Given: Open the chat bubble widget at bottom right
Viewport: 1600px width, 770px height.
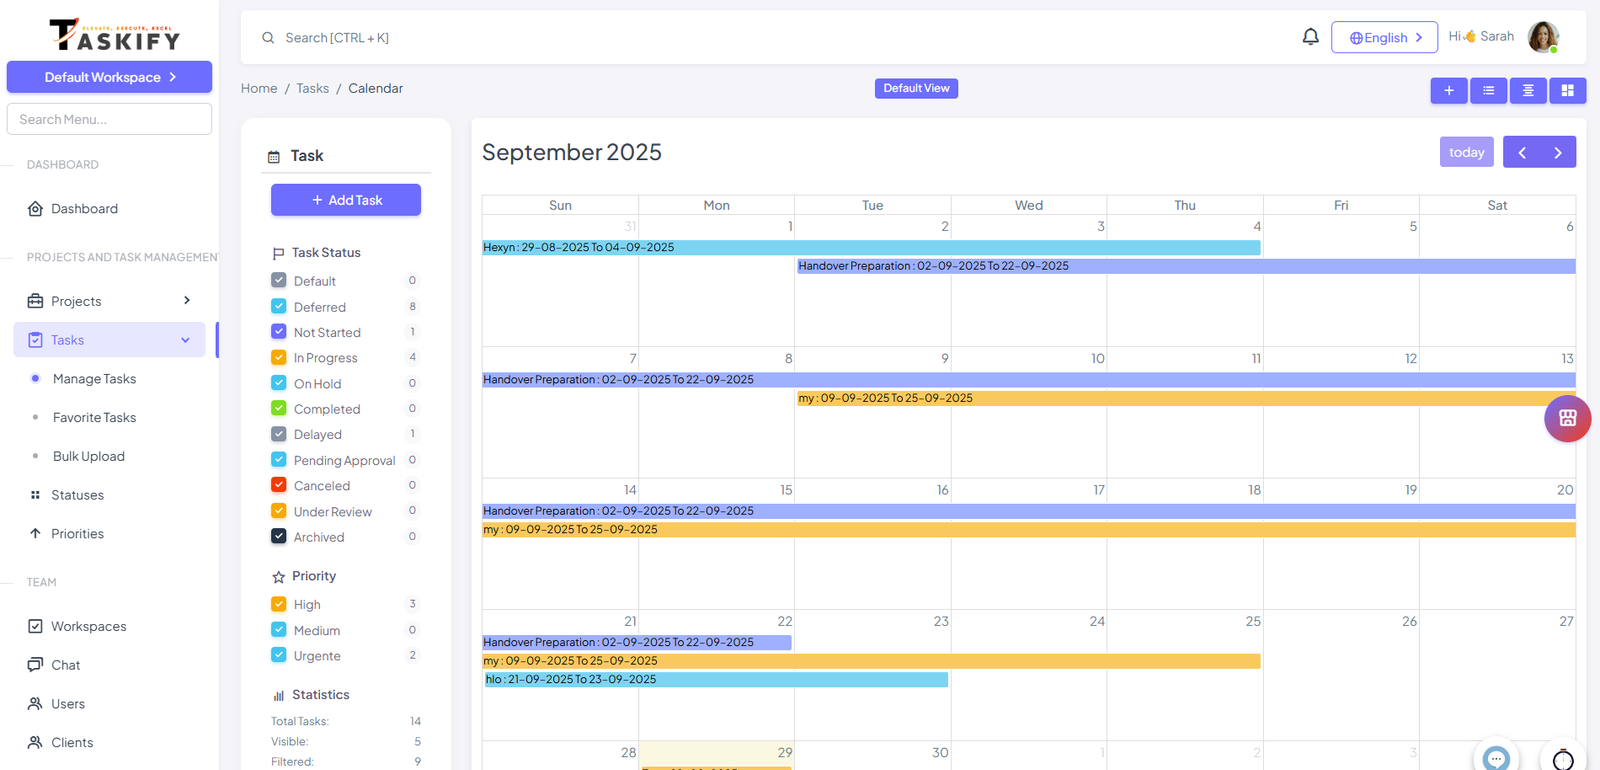Looking at the screenshot, I should (1496, 759).
